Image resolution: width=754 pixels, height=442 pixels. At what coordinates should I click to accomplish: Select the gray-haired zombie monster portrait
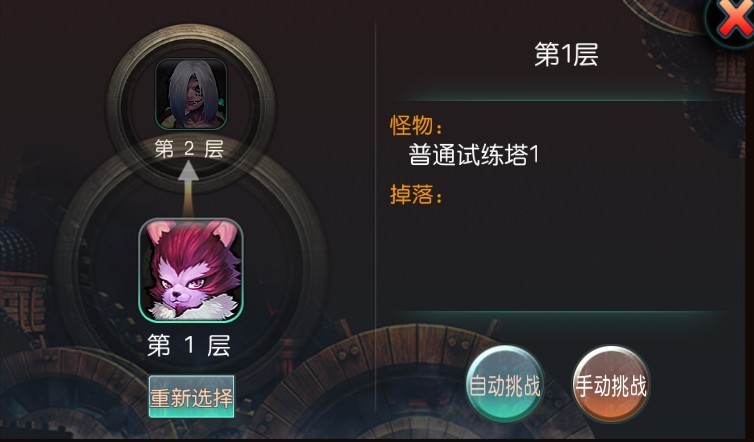coord(191,94)
